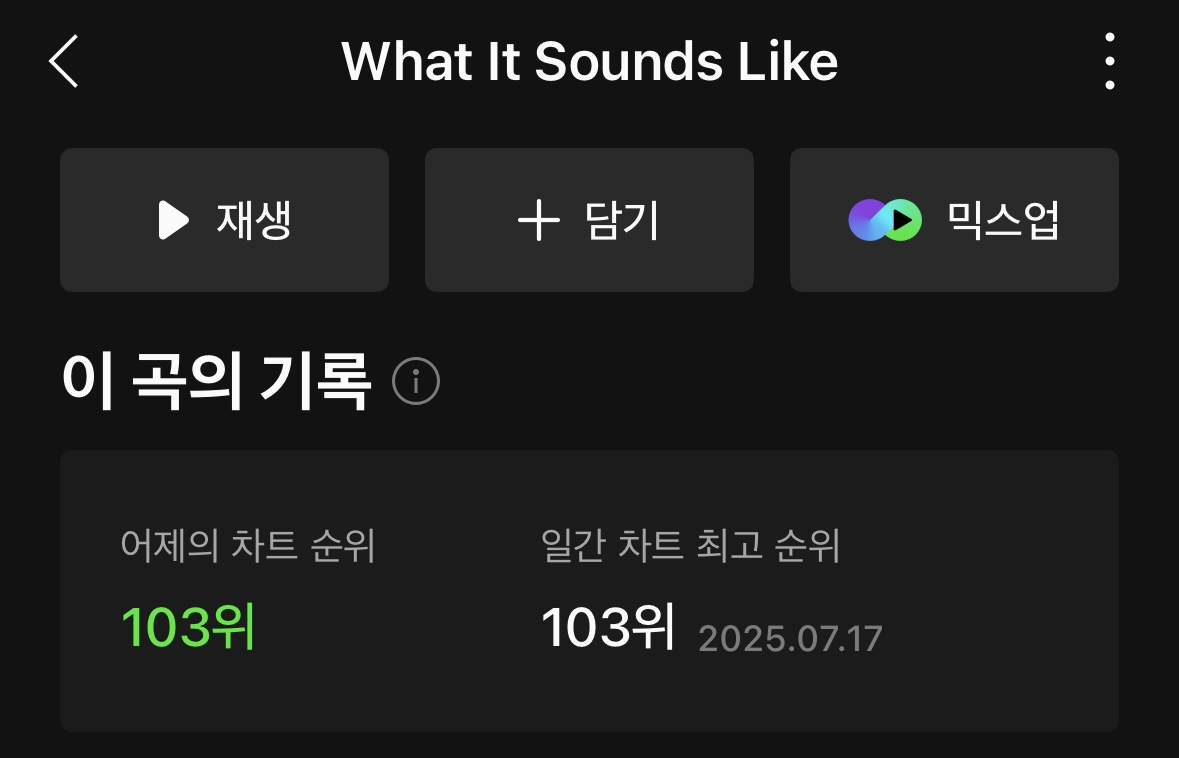Open info icon next to 이 곡의 기록
Image resolution: width=1179 pixels, height=758 pixels.
416,381
